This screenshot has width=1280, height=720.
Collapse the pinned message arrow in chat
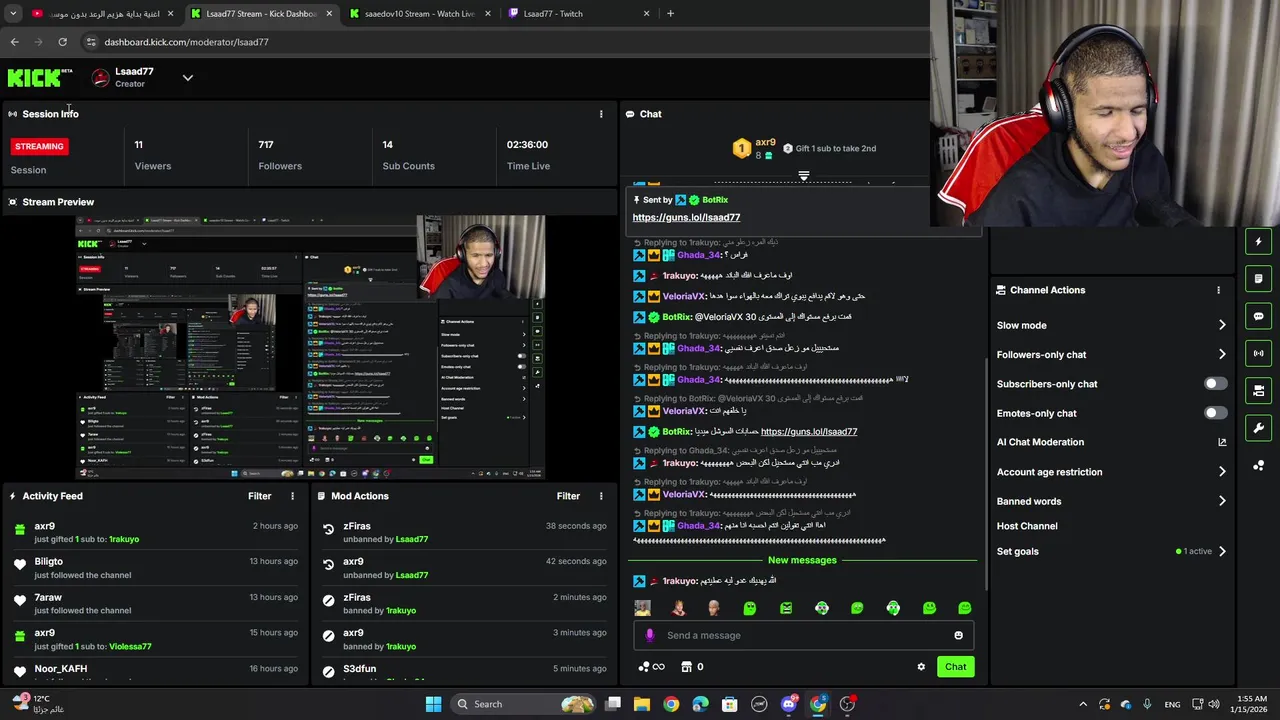(803, 176)
